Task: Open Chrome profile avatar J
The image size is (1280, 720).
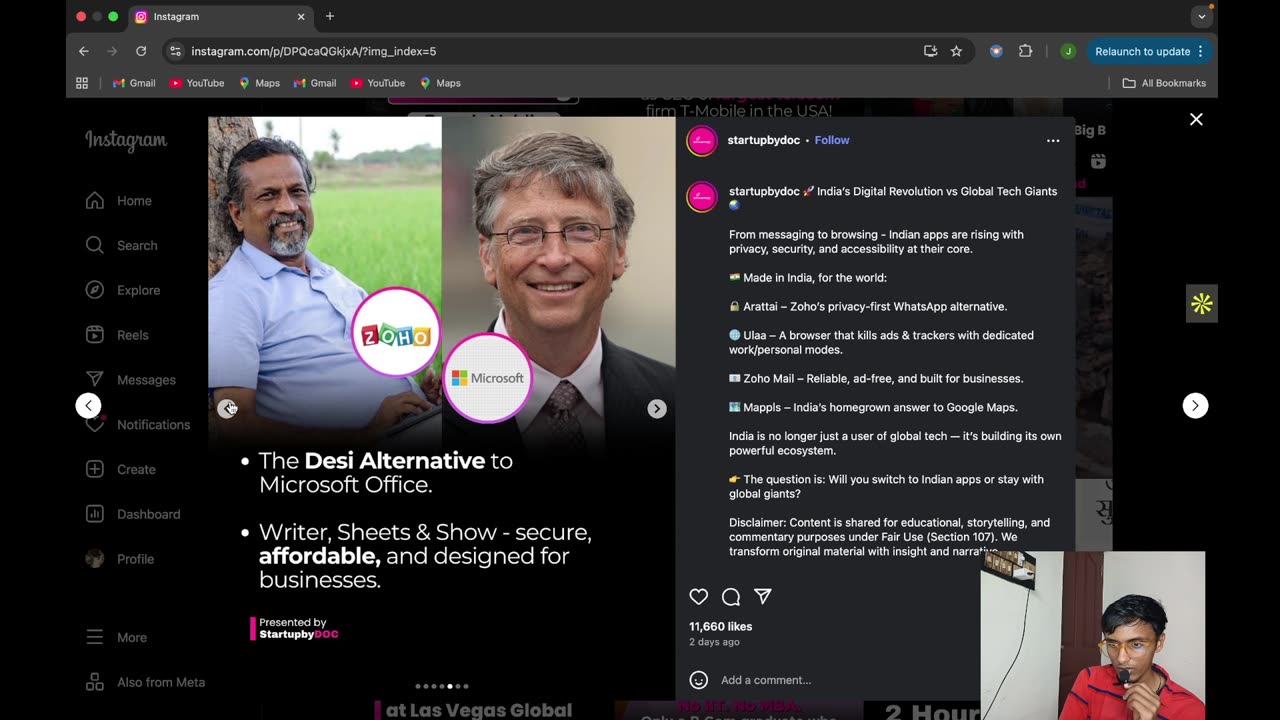Action: click(1068, 51)
